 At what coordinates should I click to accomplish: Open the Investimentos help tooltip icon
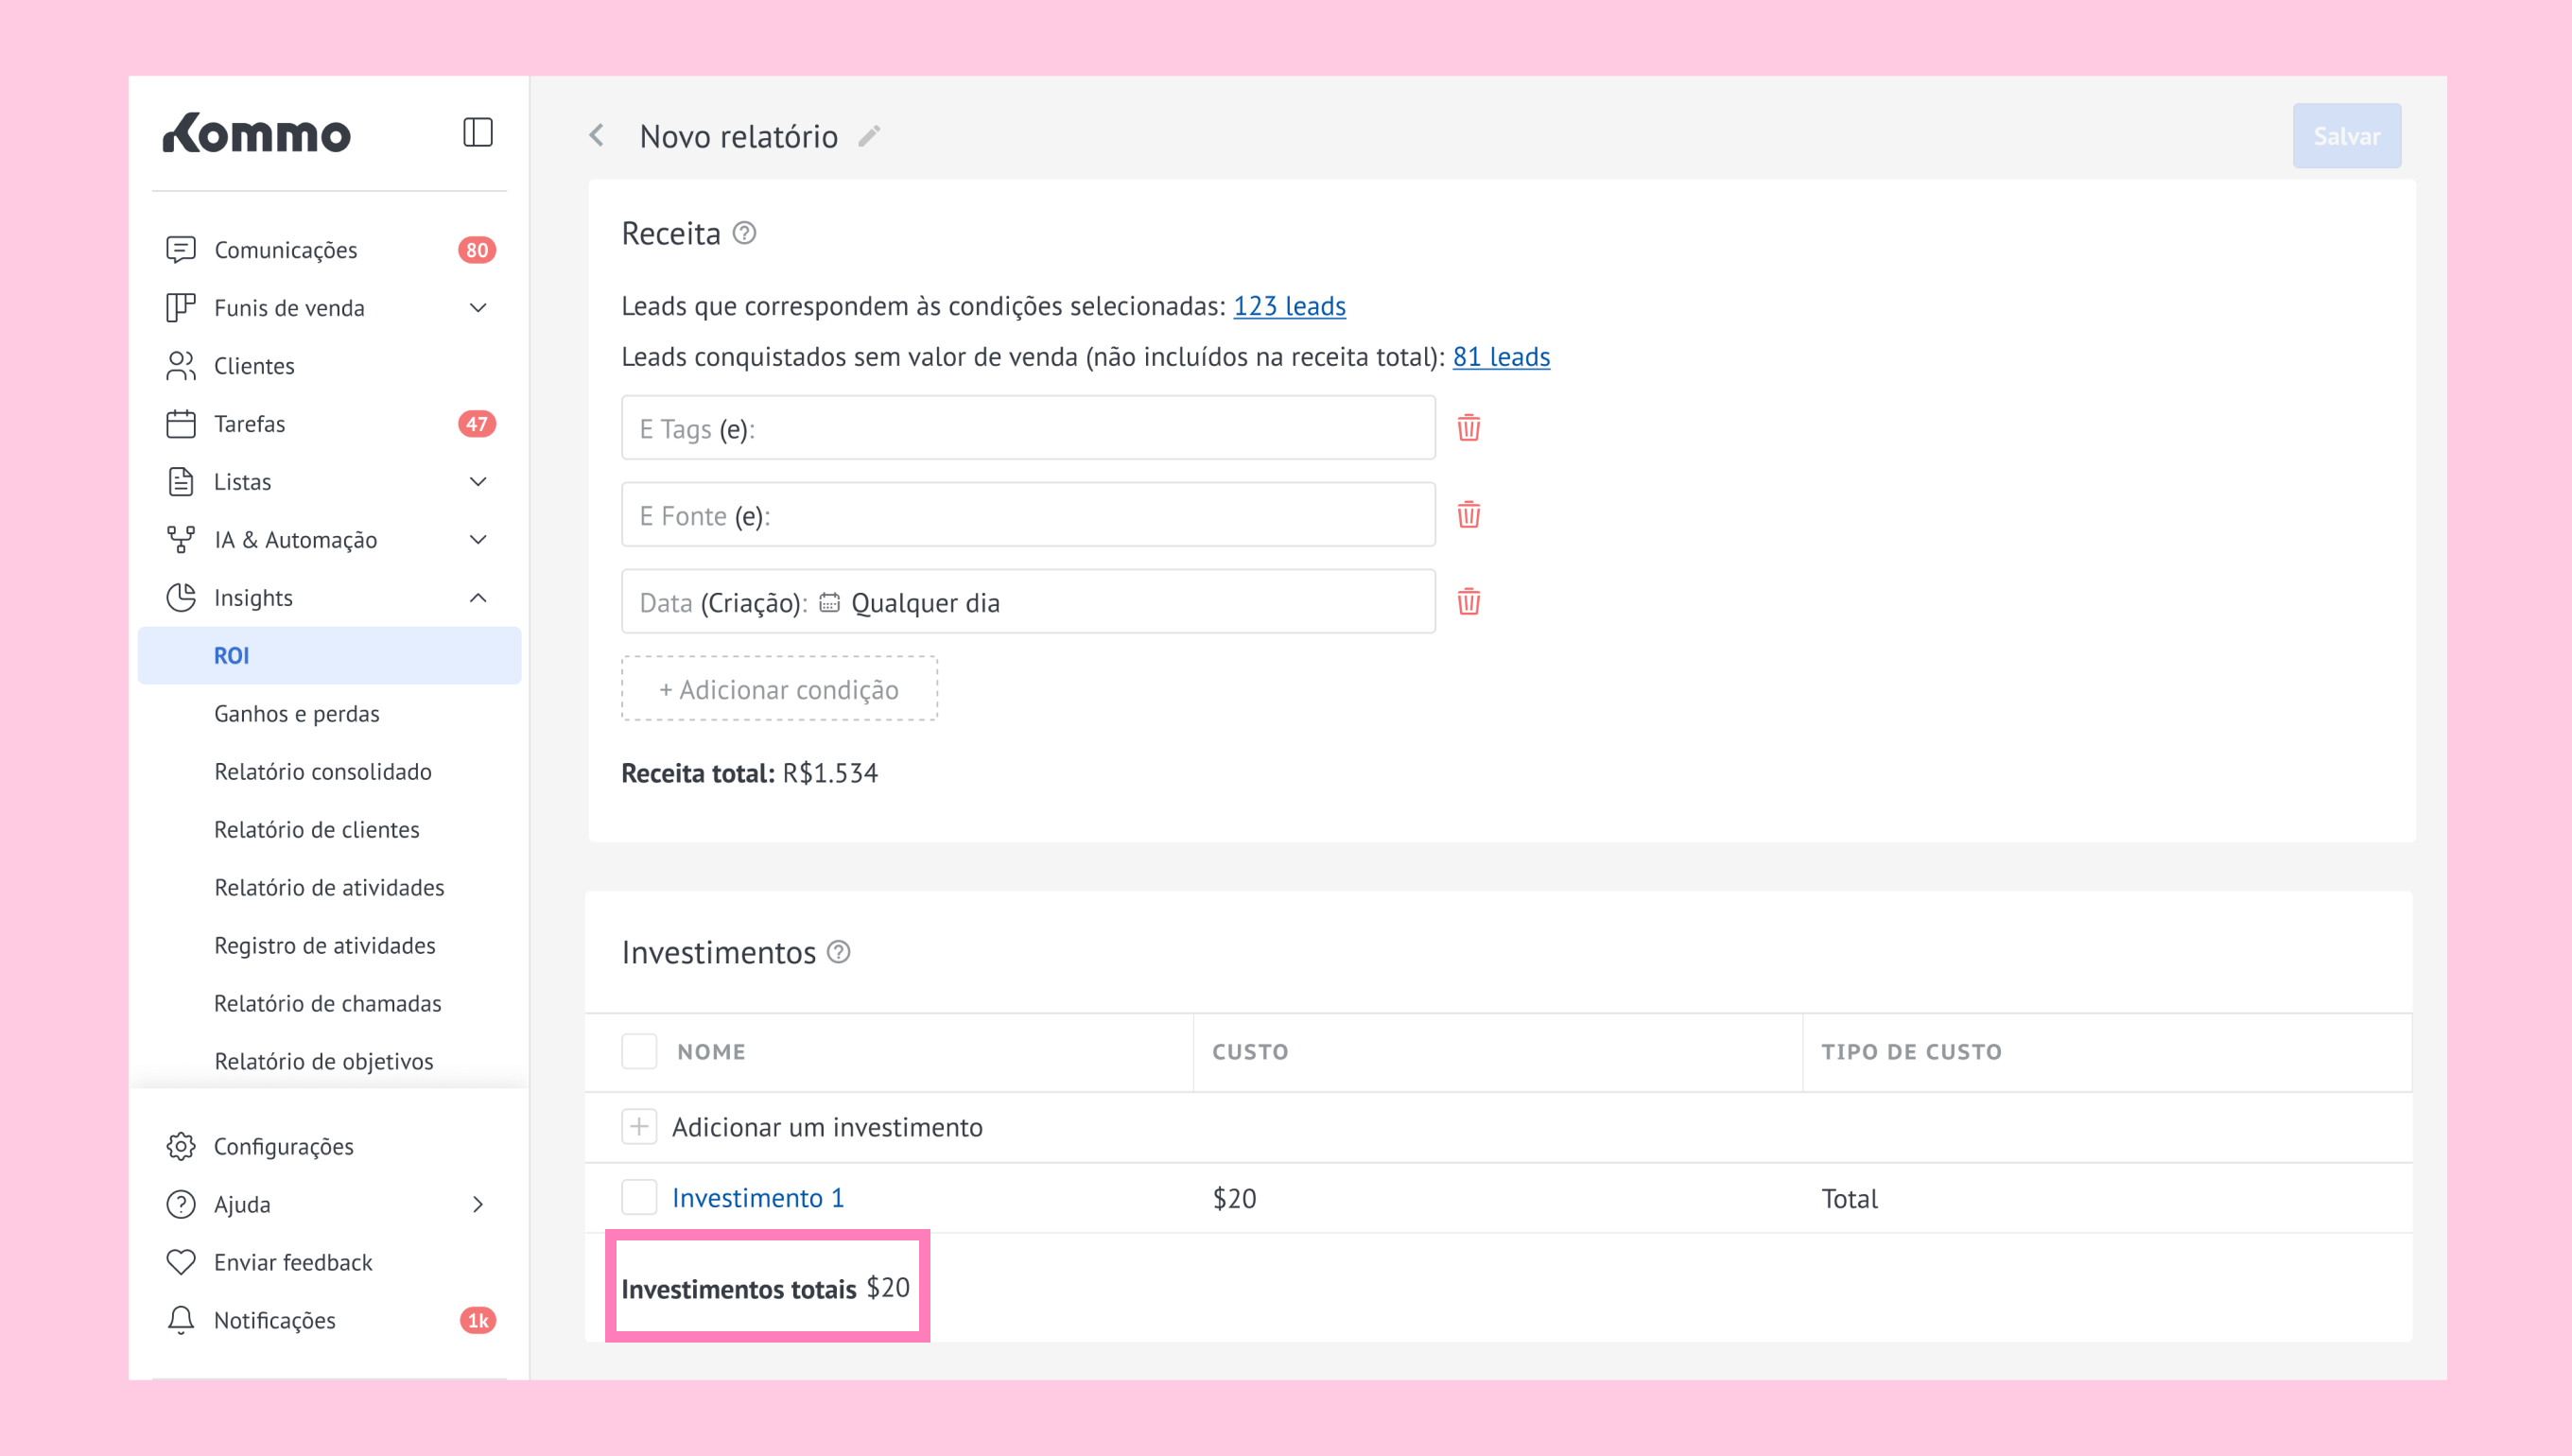point(839,952)
